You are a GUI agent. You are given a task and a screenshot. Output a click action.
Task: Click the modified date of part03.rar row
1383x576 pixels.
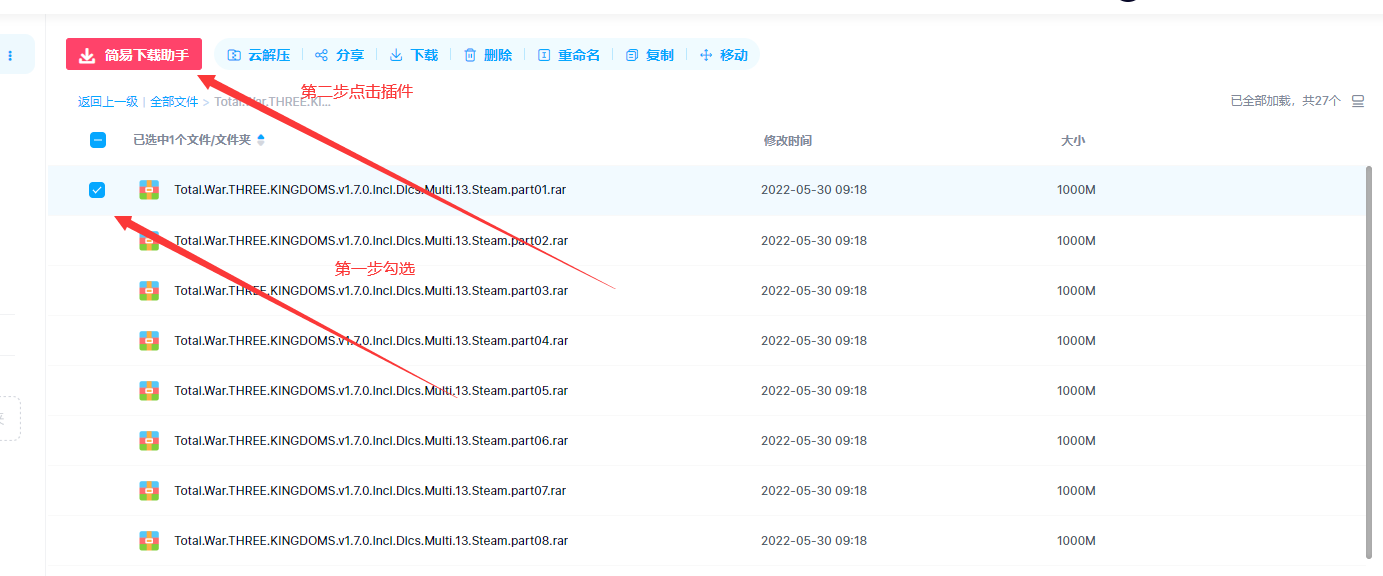click(x=814, y=290)
